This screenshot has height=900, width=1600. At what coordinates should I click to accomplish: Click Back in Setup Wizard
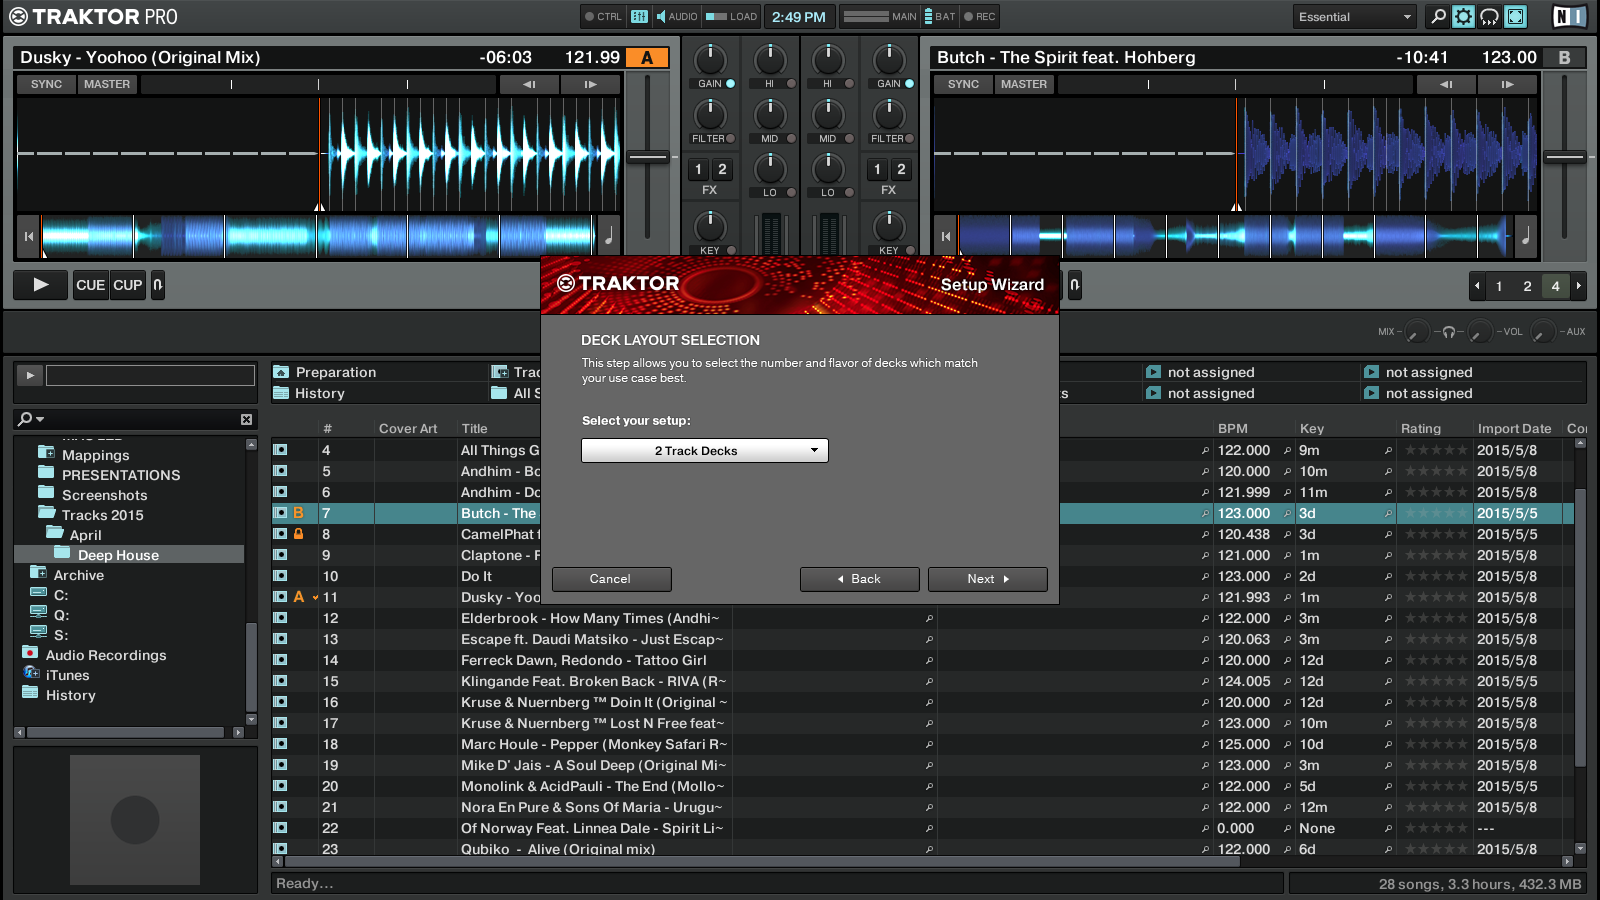pos(859,579)
